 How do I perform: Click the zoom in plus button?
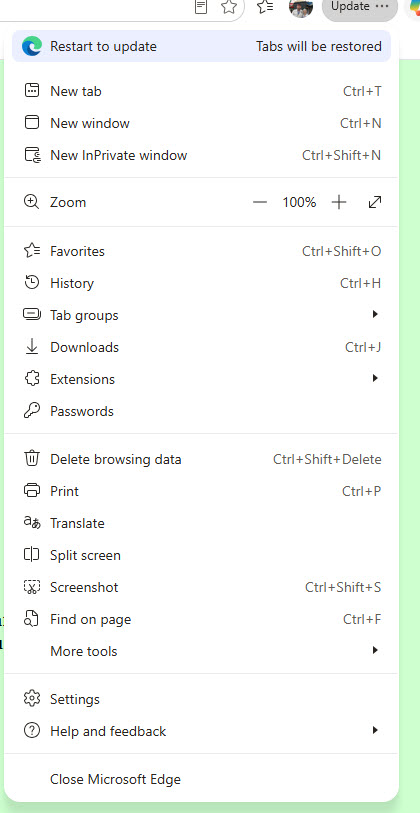coord(339,202)
